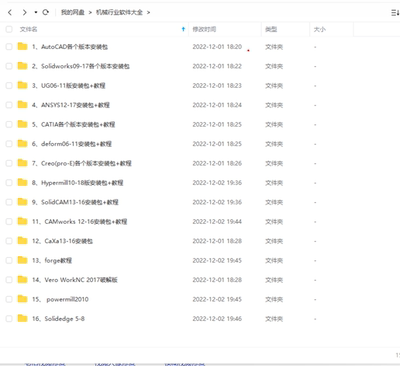Select folder name 8、Hypermill10-18版安装包+教程
The image size is (400, 366).
(x=78, y=183)
